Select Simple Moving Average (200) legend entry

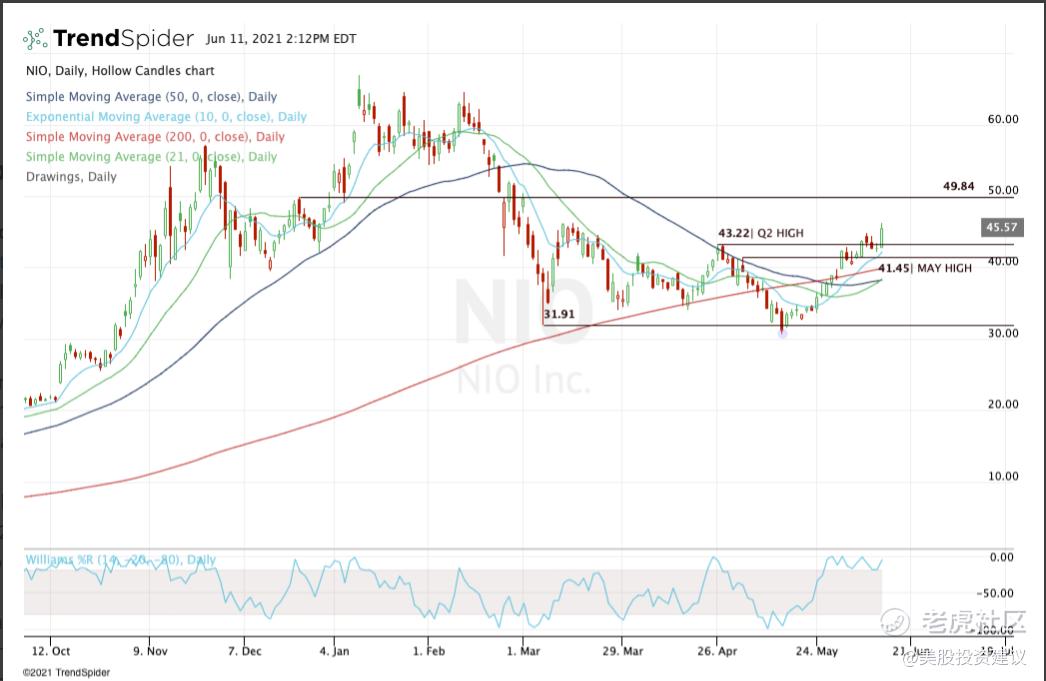pyautogui.click(x=155, y=137)
